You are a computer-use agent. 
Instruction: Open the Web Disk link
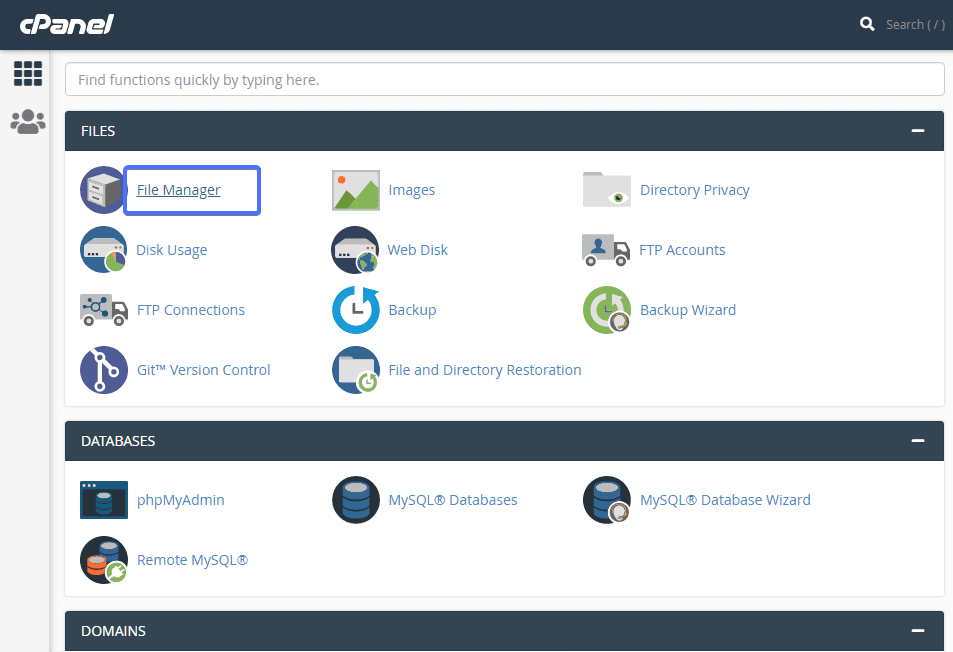[418, 250]
